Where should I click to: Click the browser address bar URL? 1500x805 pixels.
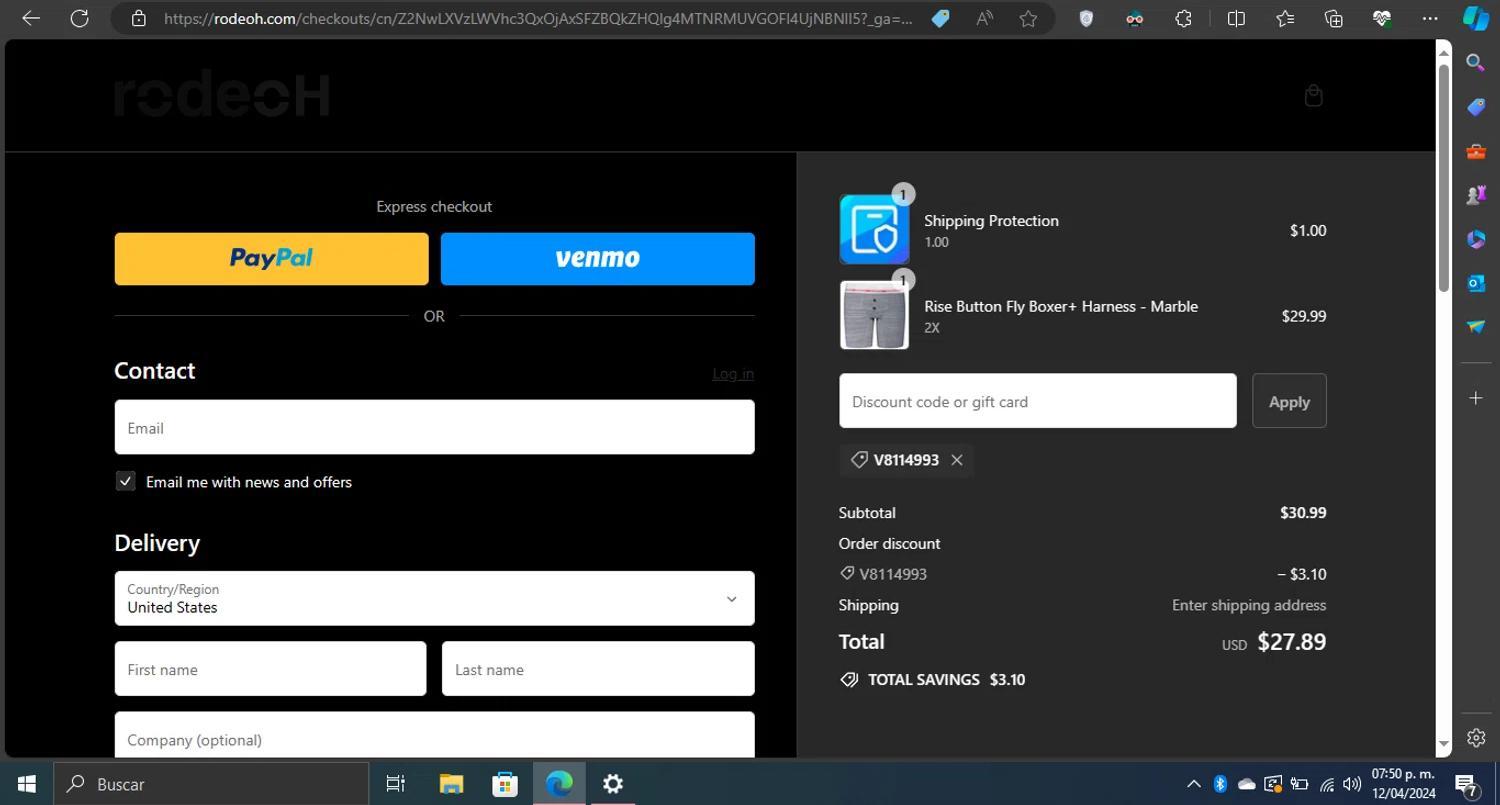(x=538, y=18)
